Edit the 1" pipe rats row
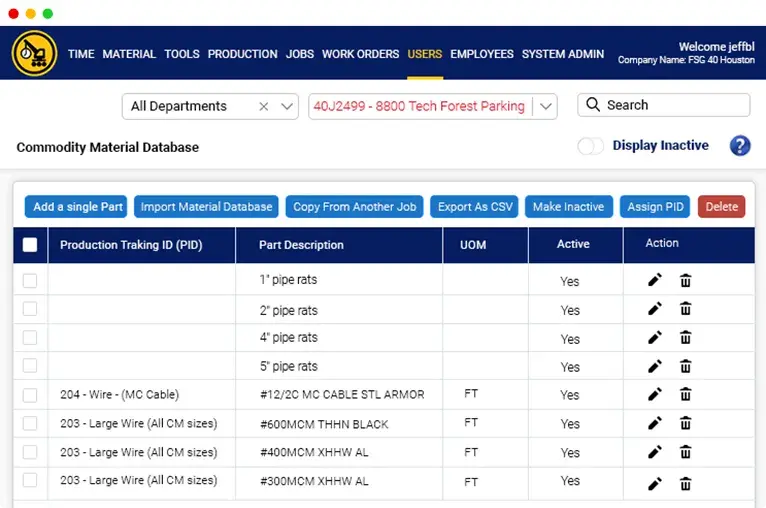The height and width of the screenshot is (508, 766). click(x=655, y=280)
